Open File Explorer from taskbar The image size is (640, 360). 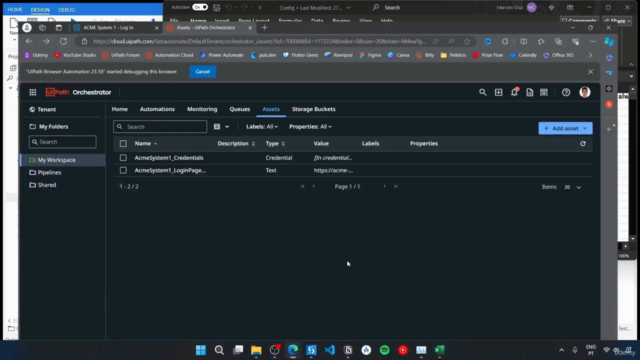(256, 350)
